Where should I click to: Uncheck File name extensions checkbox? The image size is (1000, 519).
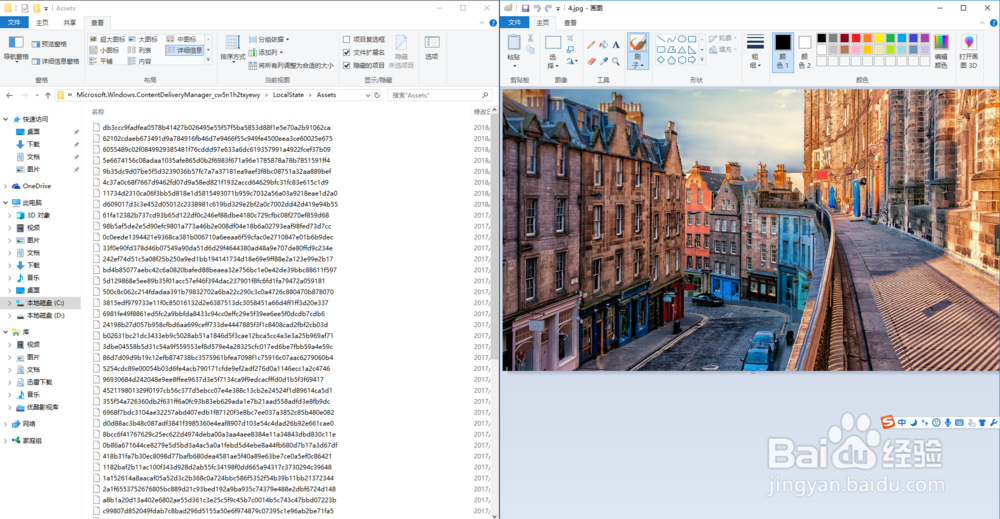pyautogui.click(x=347, y=52)
